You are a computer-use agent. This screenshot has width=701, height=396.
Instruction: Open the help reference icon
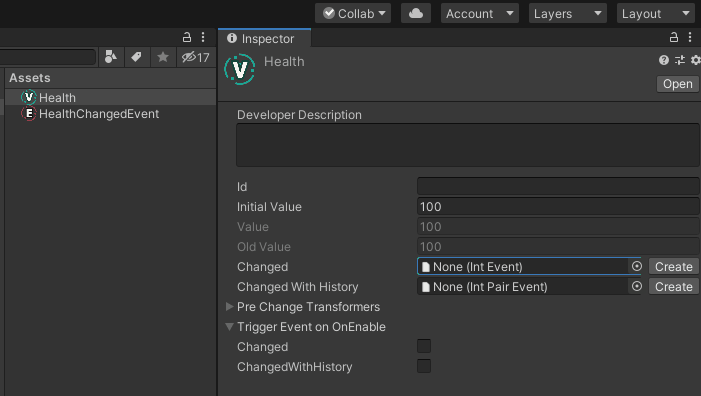pyautogui.click(x=664, y=60)
